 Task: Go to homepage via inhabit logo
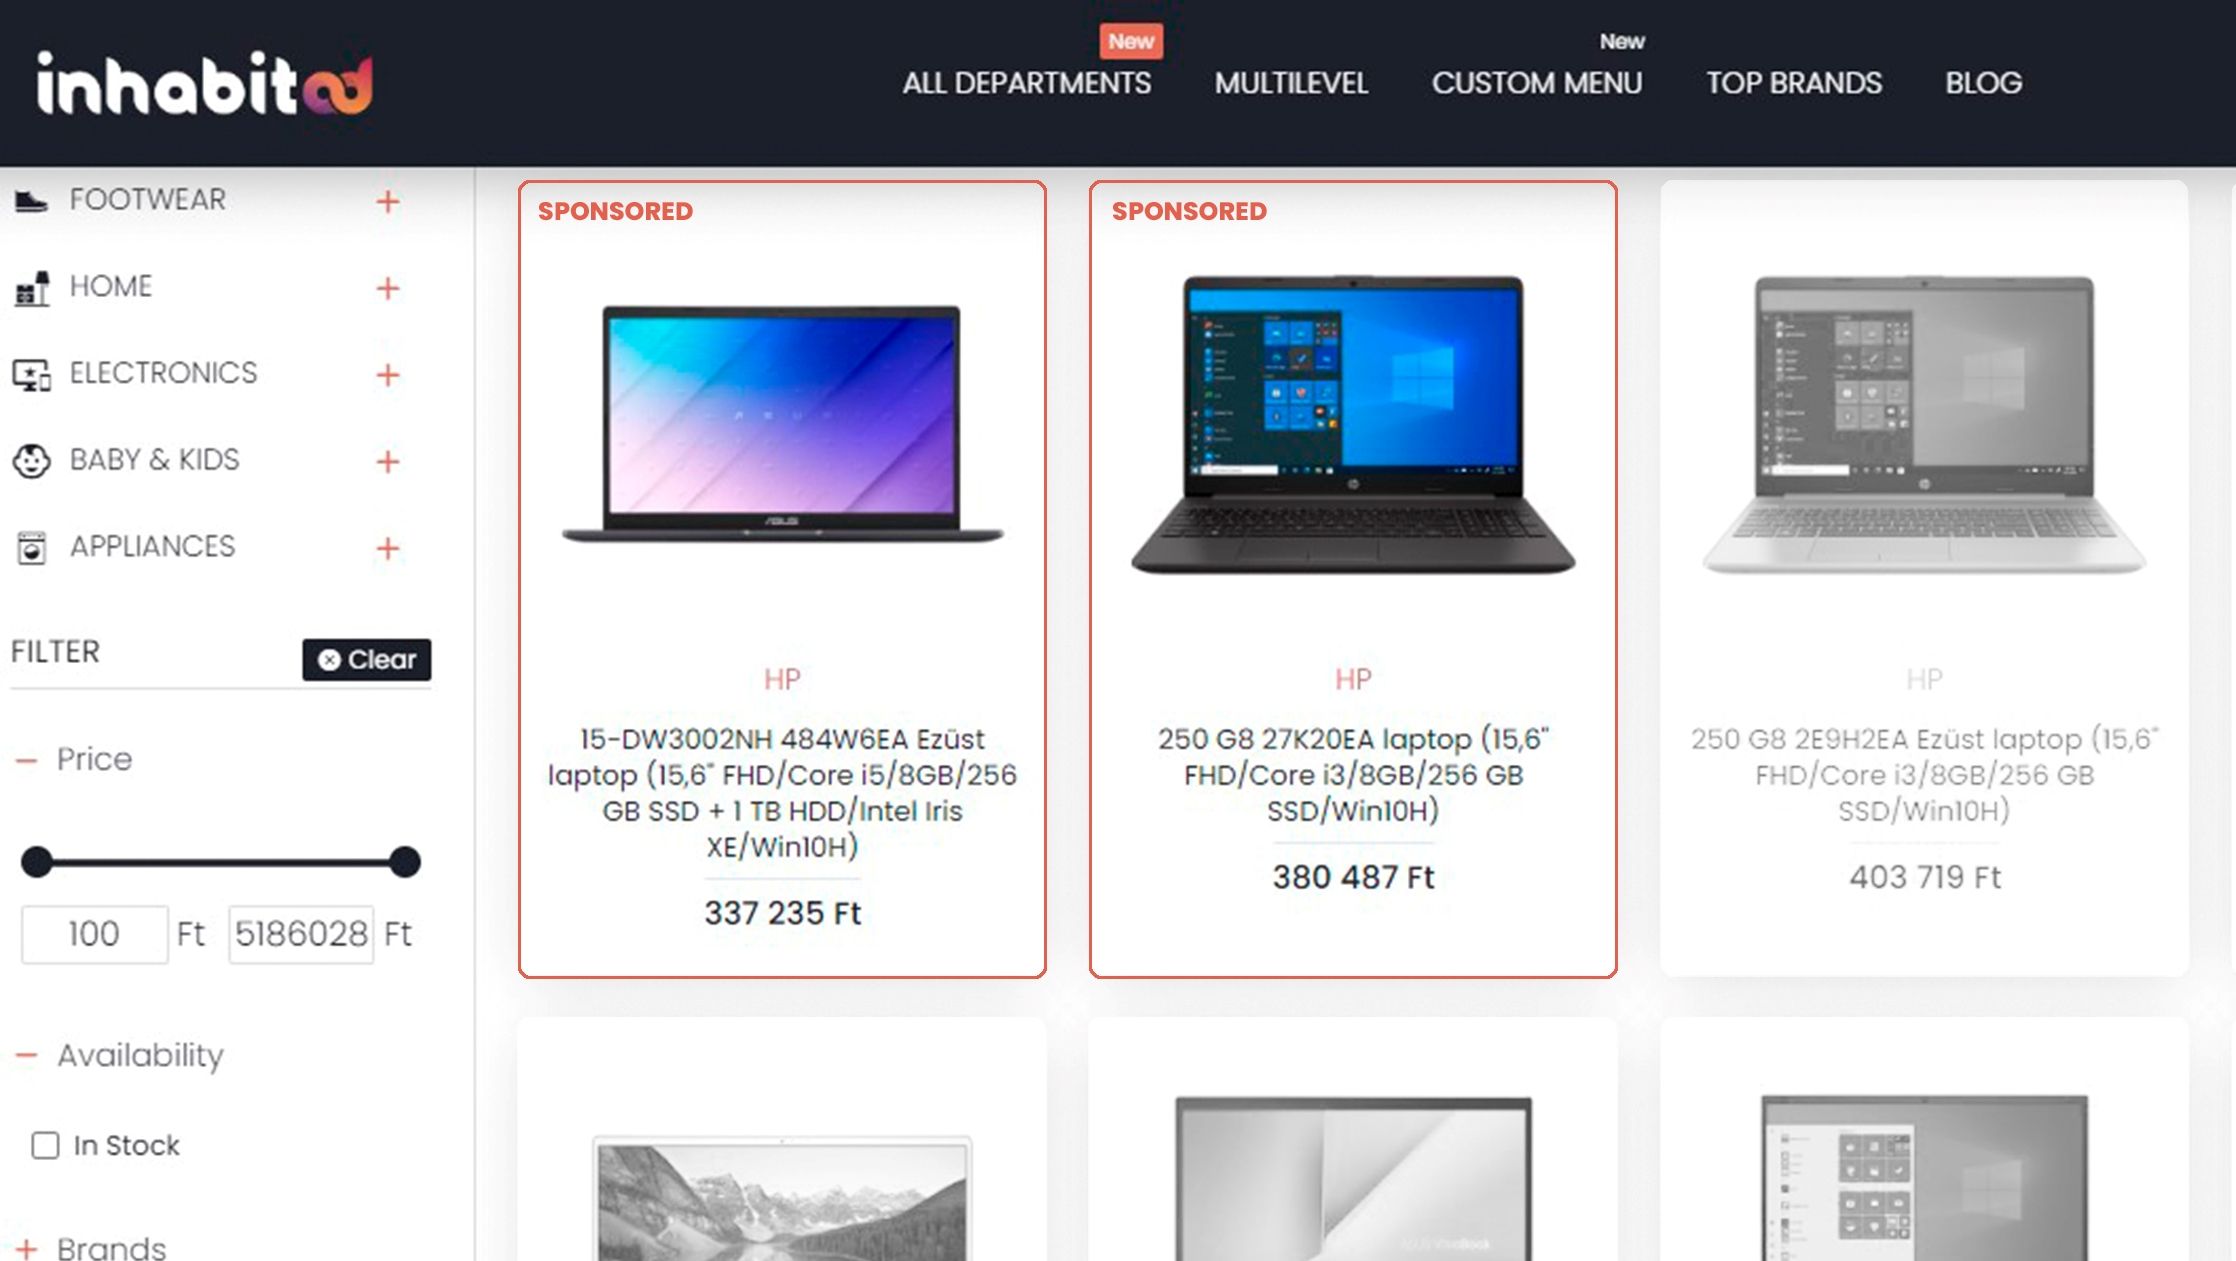tap(205, 83)
